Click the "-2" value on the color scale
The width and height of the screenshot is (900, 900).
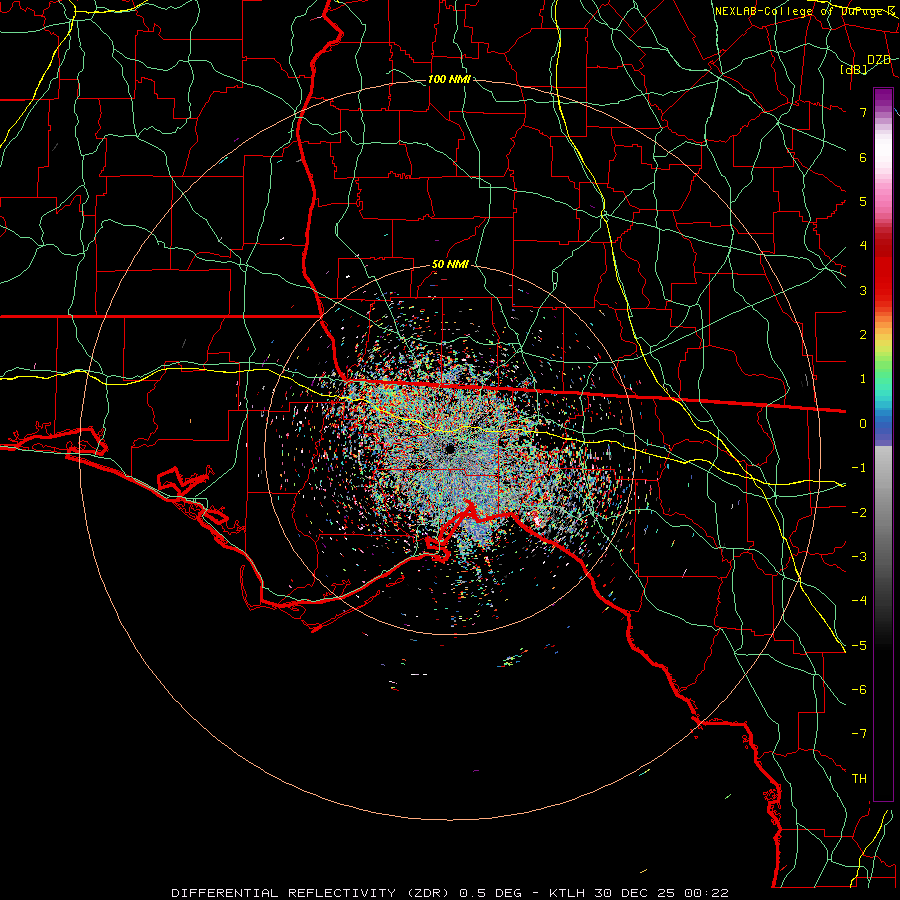click(x=859, y=513)
